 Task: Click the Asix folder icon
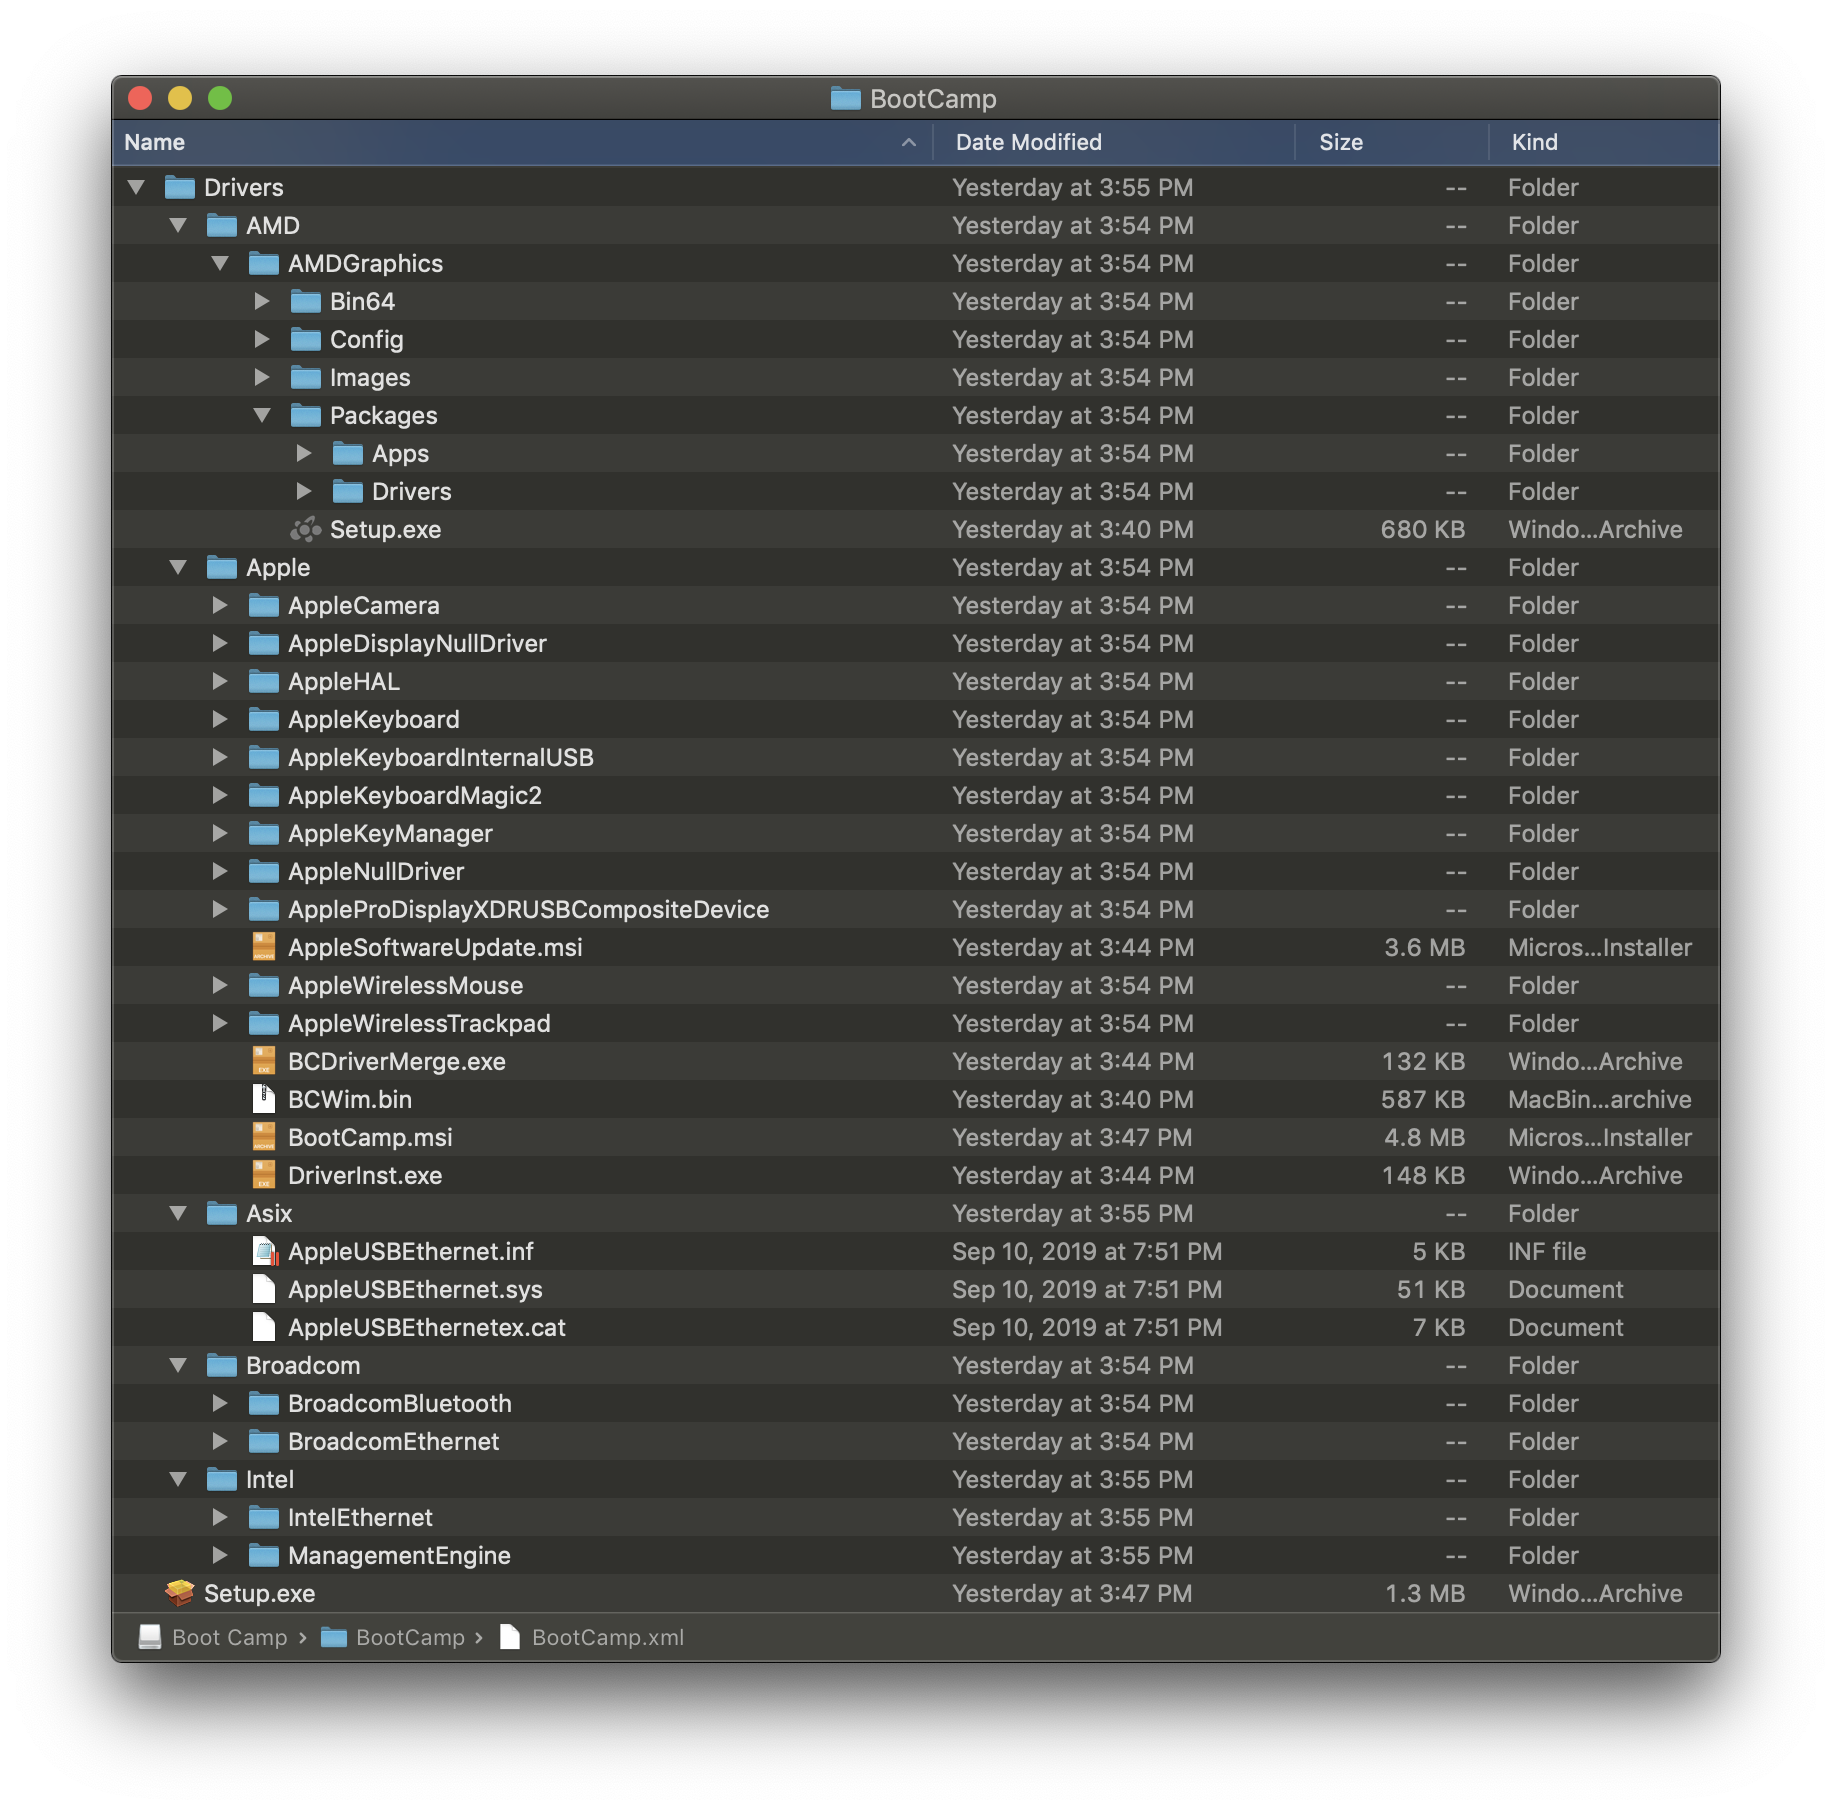coord(222,1213)
